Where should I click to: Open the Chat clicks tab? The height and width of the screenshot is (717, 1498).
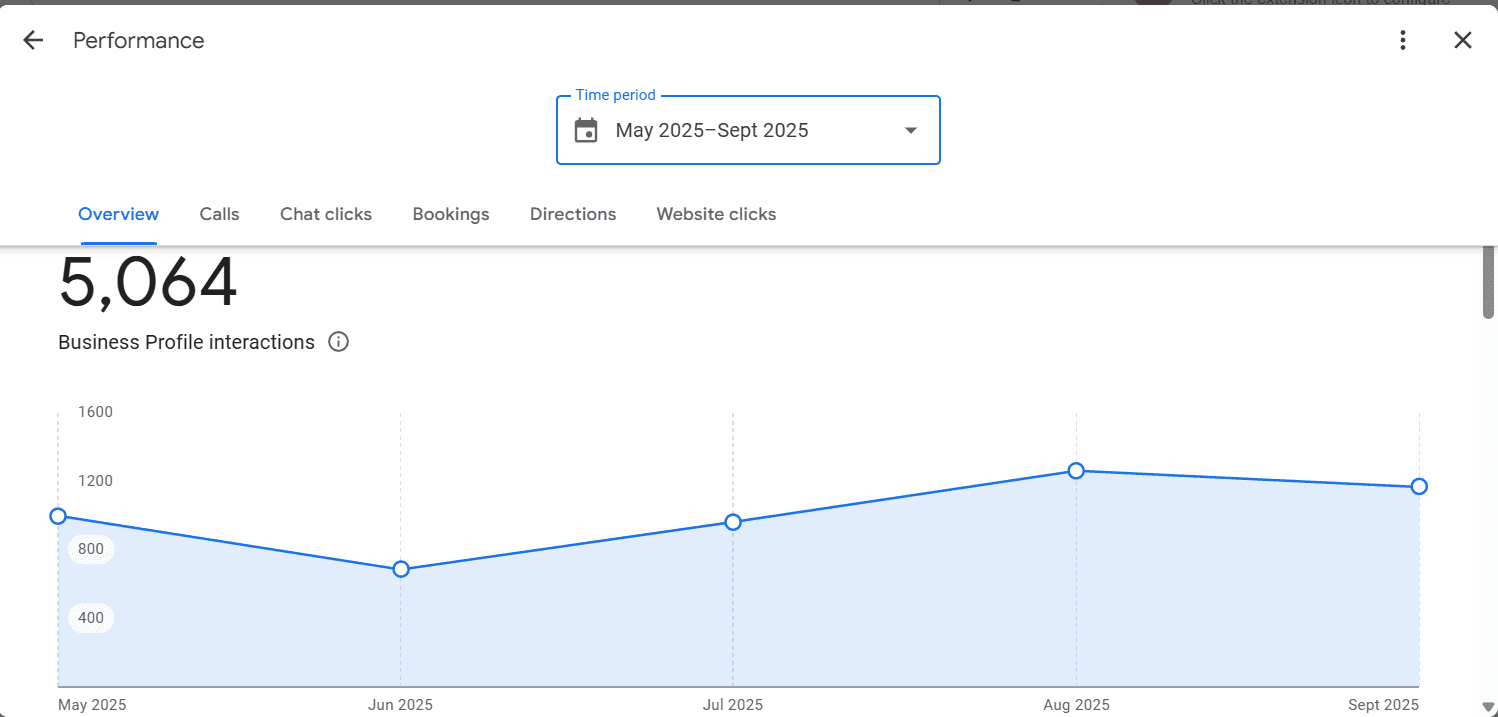click(326, 214)
